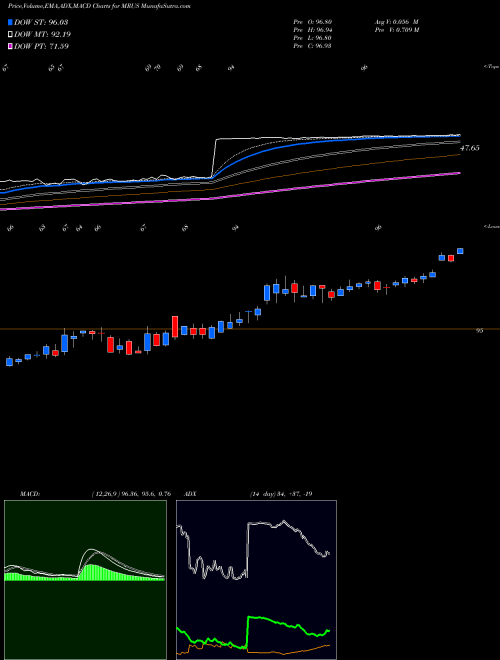The height and width of the screenshot is (660, 500).
Task: Click the last blue candlestick at far right
Action: 460,251
